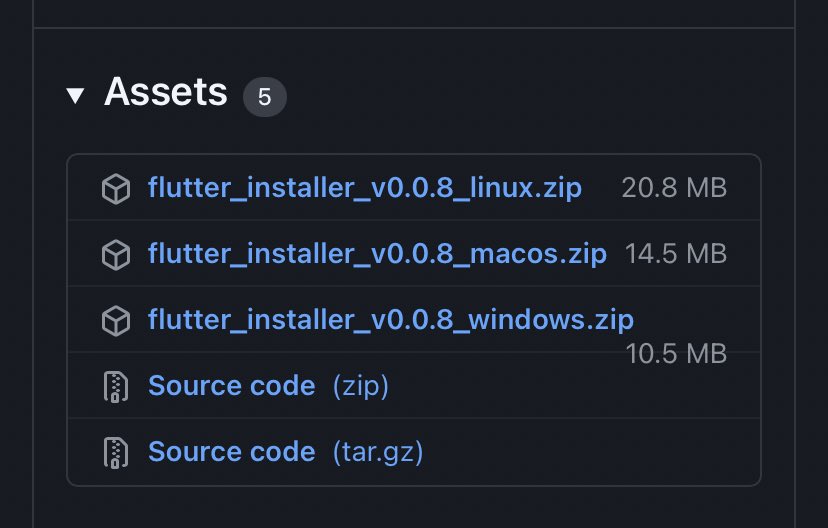This screenshot has width=828, height=528.
Task: Click package icon beside macos.zip asset
Action: point(116,254)
